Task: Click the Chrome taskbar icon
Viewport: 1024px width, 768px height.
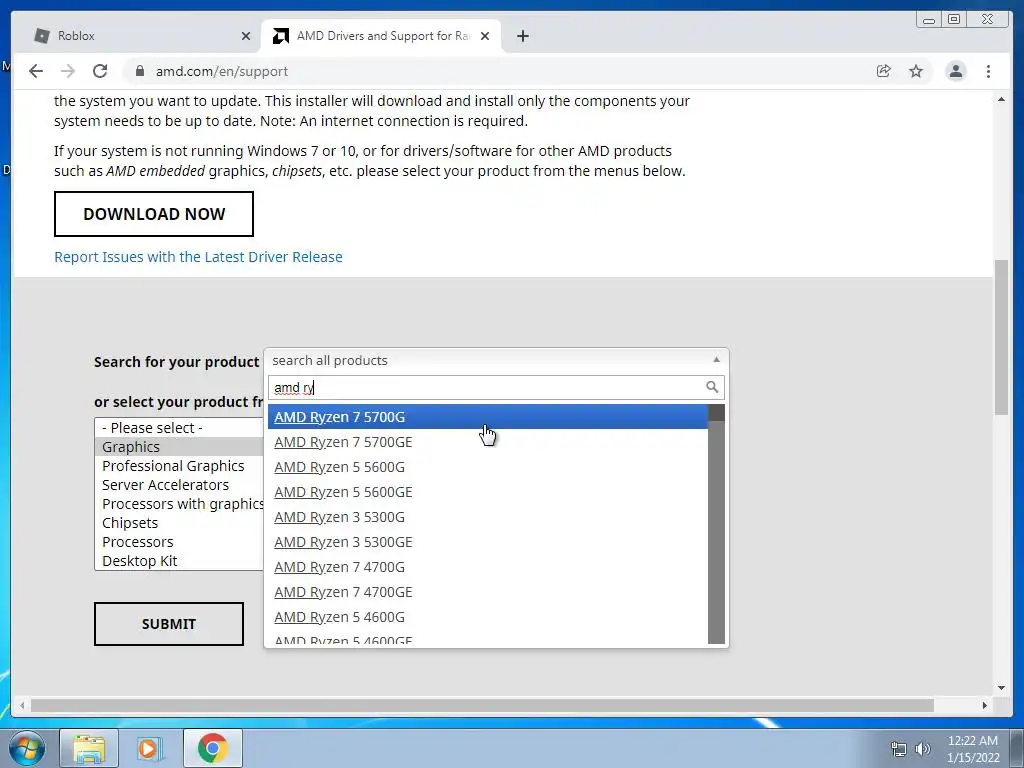Action: point(213,748)
